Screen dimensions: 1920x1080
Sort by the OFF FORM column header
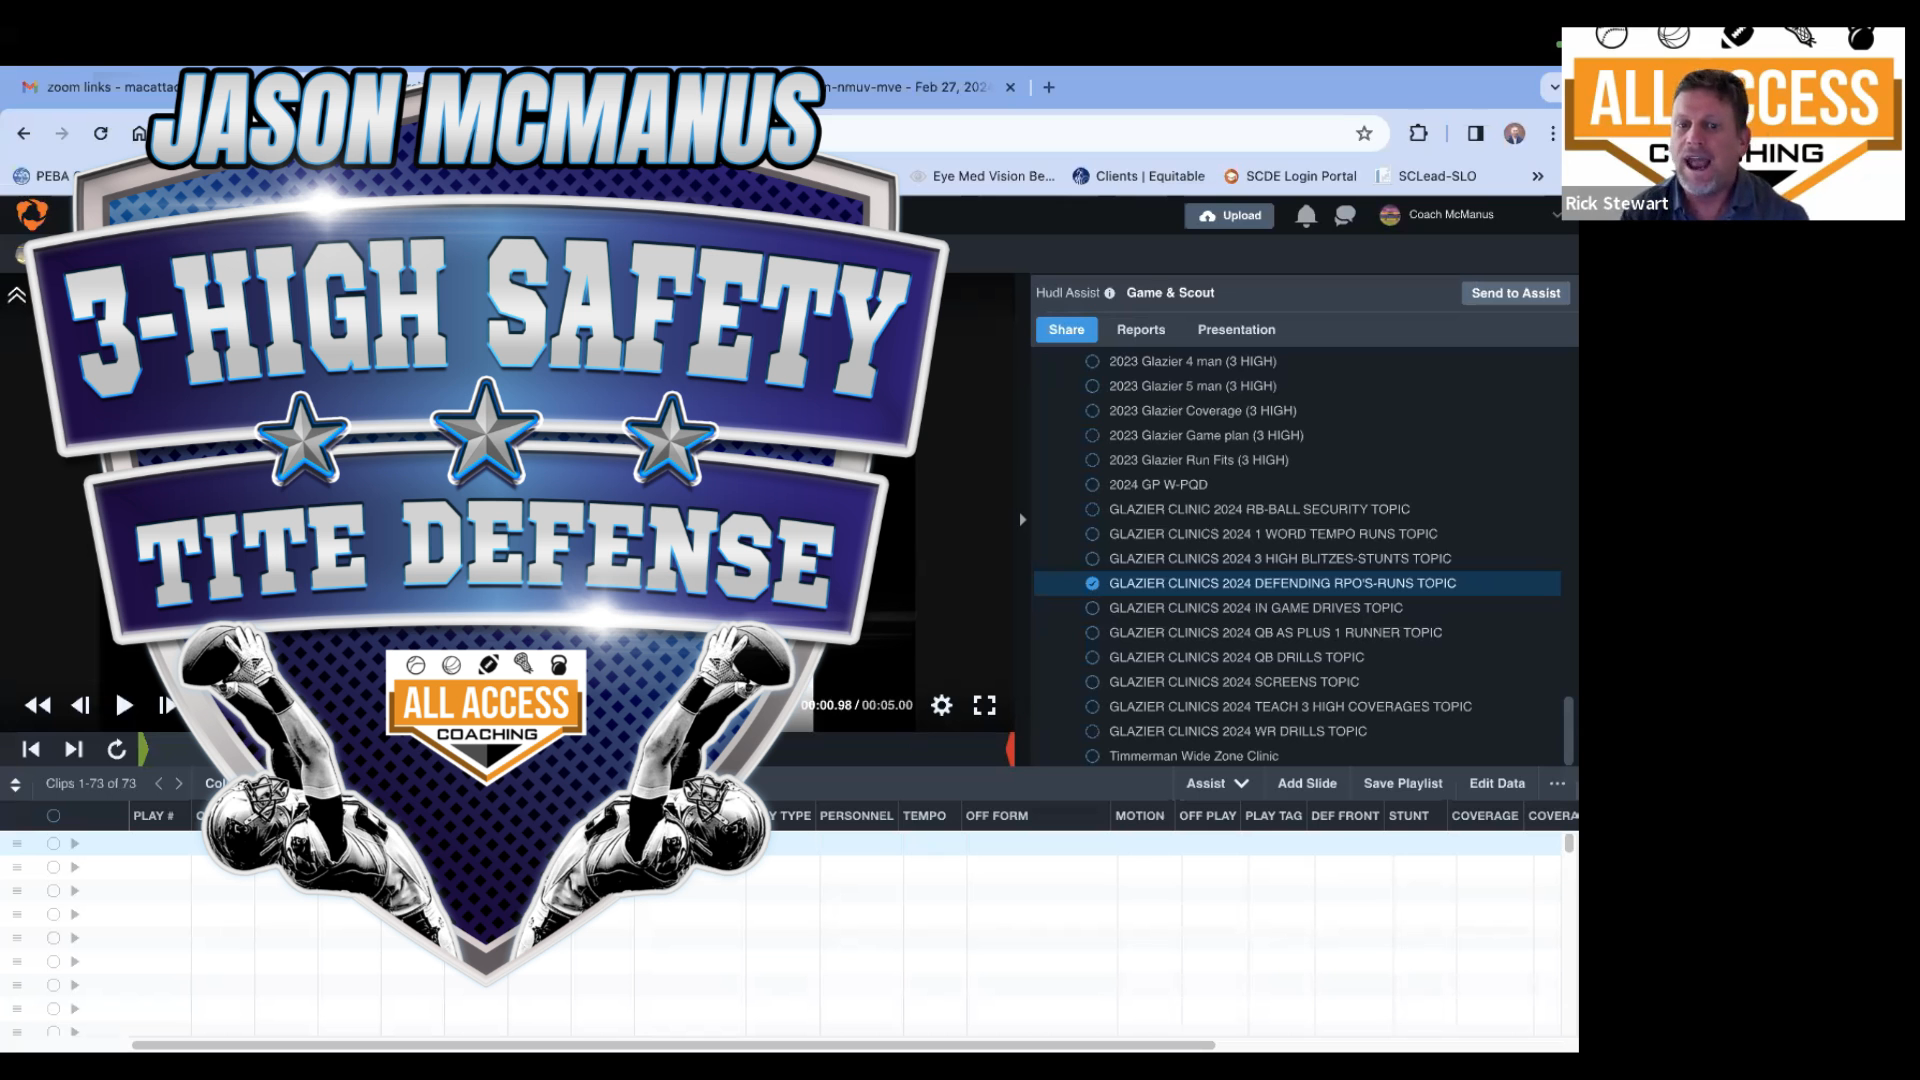[996, 816]
